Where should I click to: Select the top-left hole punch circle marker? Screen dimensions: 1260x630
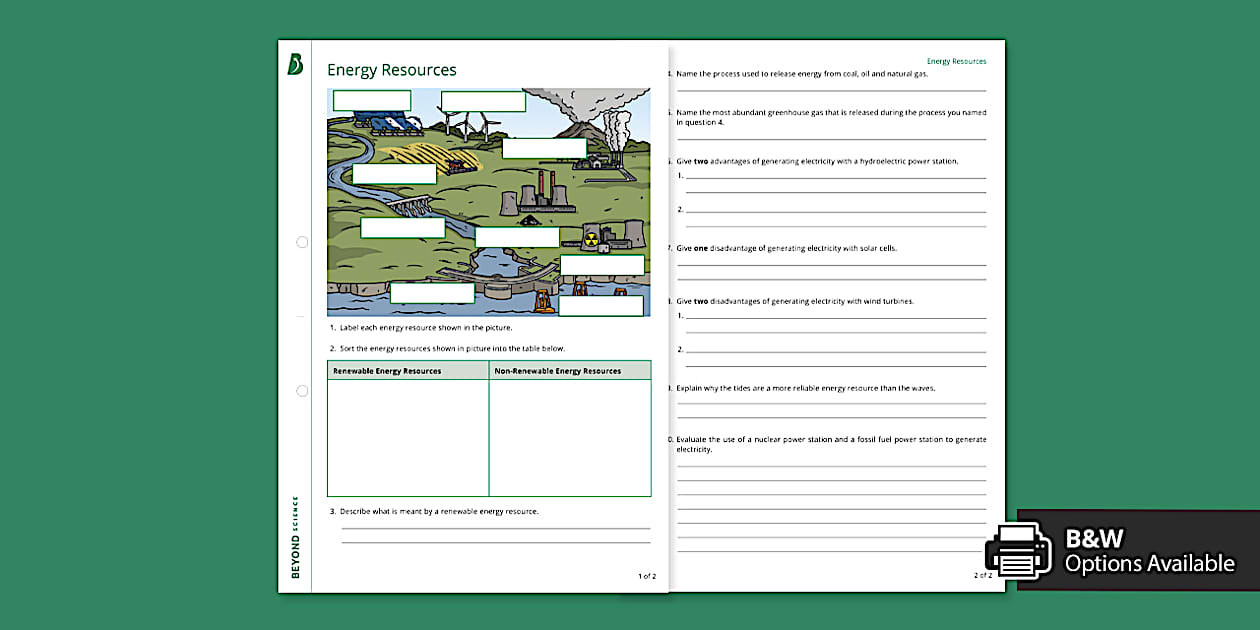pyautogui.click(x=302, y=241)
